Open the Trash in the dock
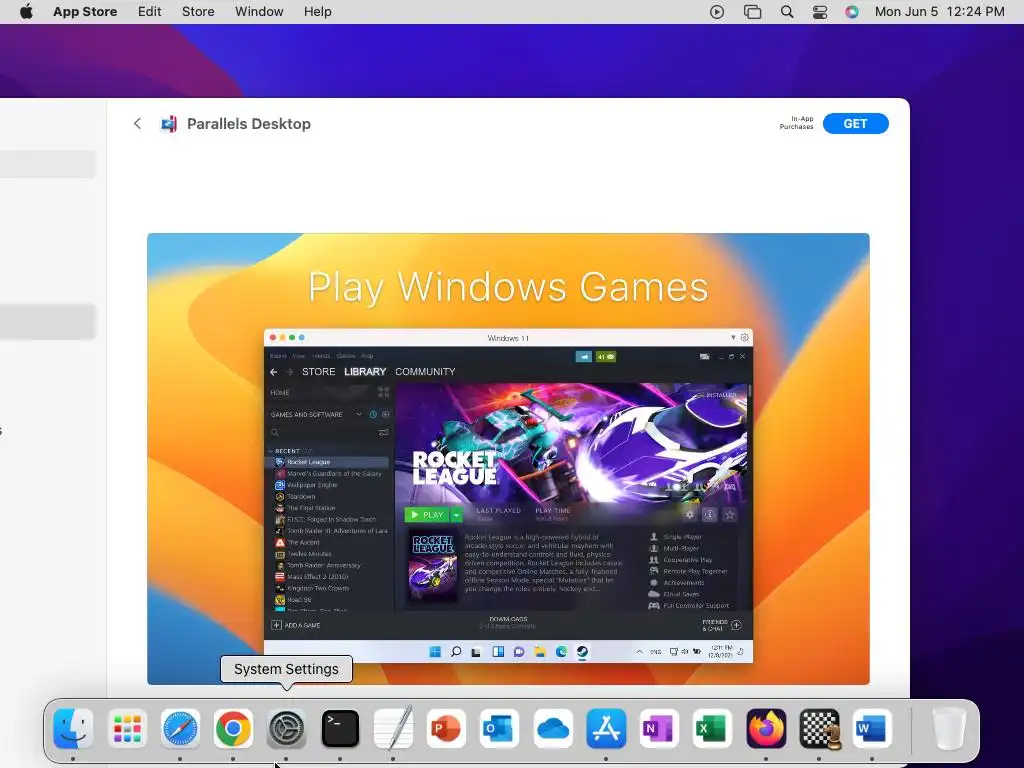The image size is (1024, 768). [948, 728]
